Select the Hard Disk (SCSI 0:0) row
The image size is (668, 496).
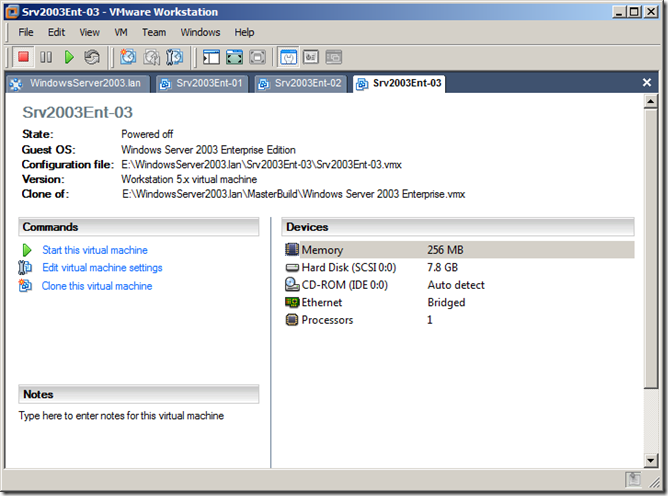460,268
